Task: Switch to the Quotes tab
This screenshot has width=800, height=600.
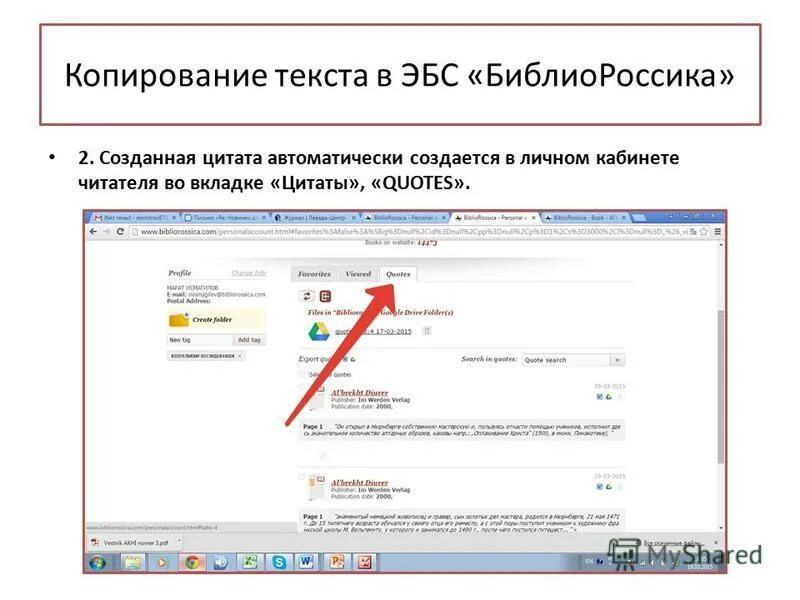Action: coord(398,274)
